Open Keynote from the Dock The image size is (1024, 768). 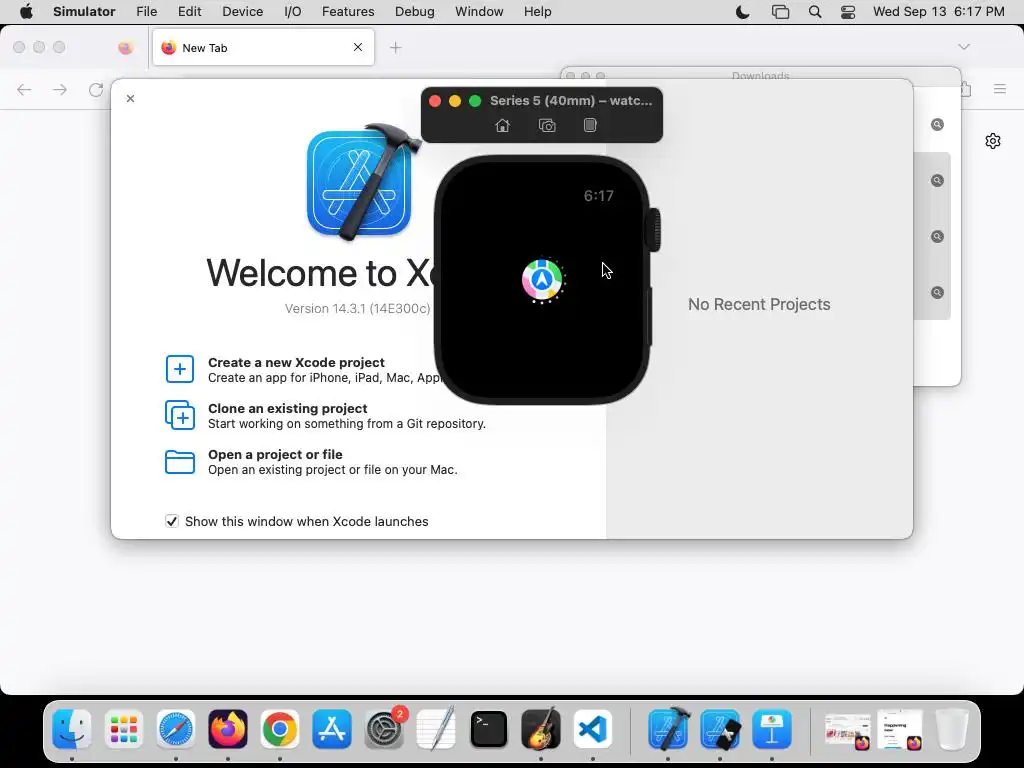click(x=772, y=729)
